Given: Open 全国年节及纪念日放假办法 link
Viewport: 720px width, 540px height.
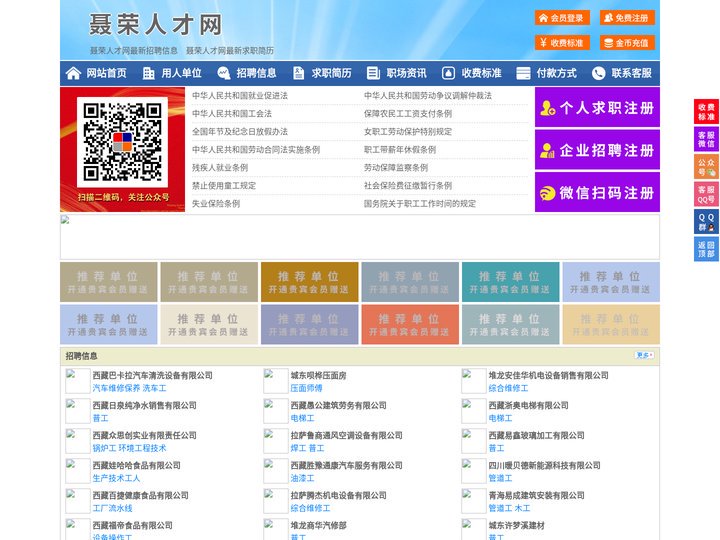Looking at the screenshot, I should click(240, 131).
